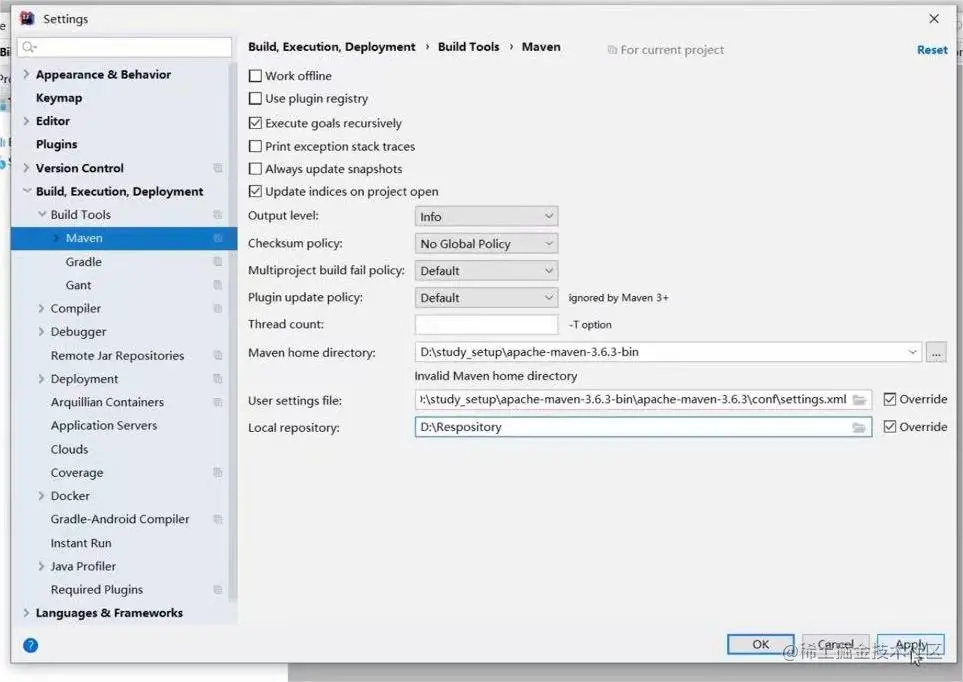
Task: Click the project icon in the Maven row
Action: pyautogui.click(x=217, y=238)
